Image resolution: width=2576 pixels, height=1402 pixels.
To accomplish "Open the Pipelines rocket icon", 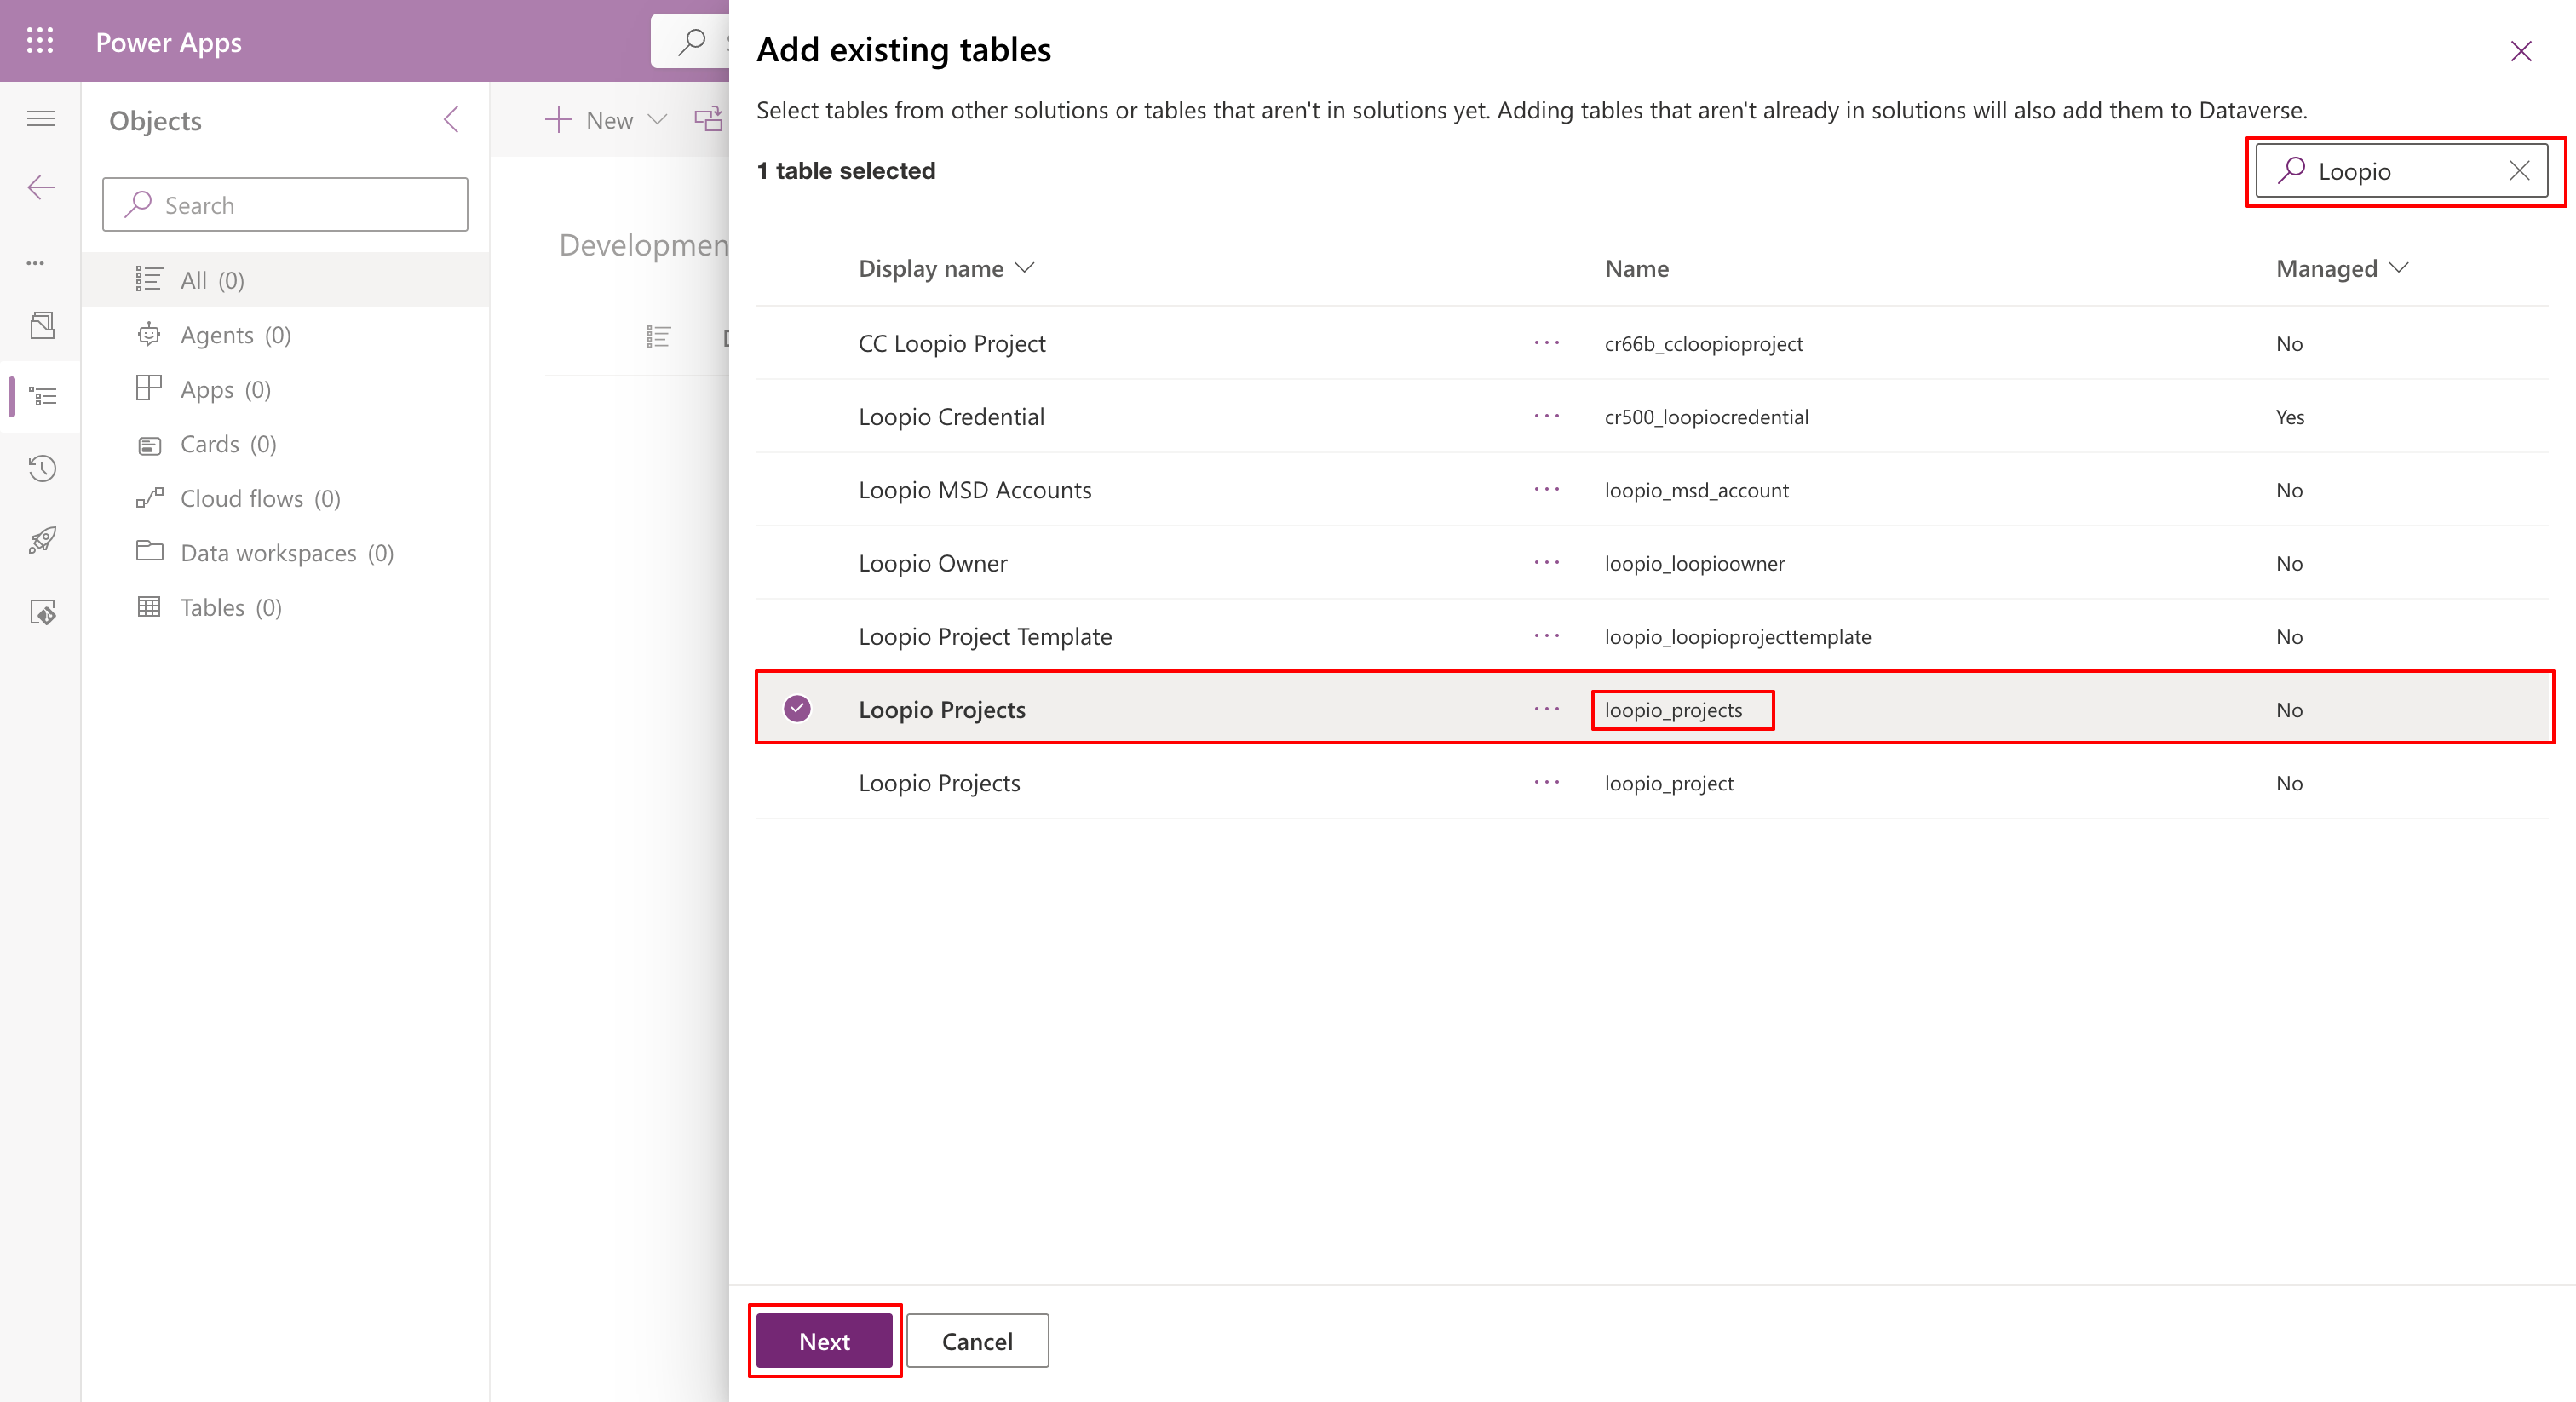I will [42, 541].
